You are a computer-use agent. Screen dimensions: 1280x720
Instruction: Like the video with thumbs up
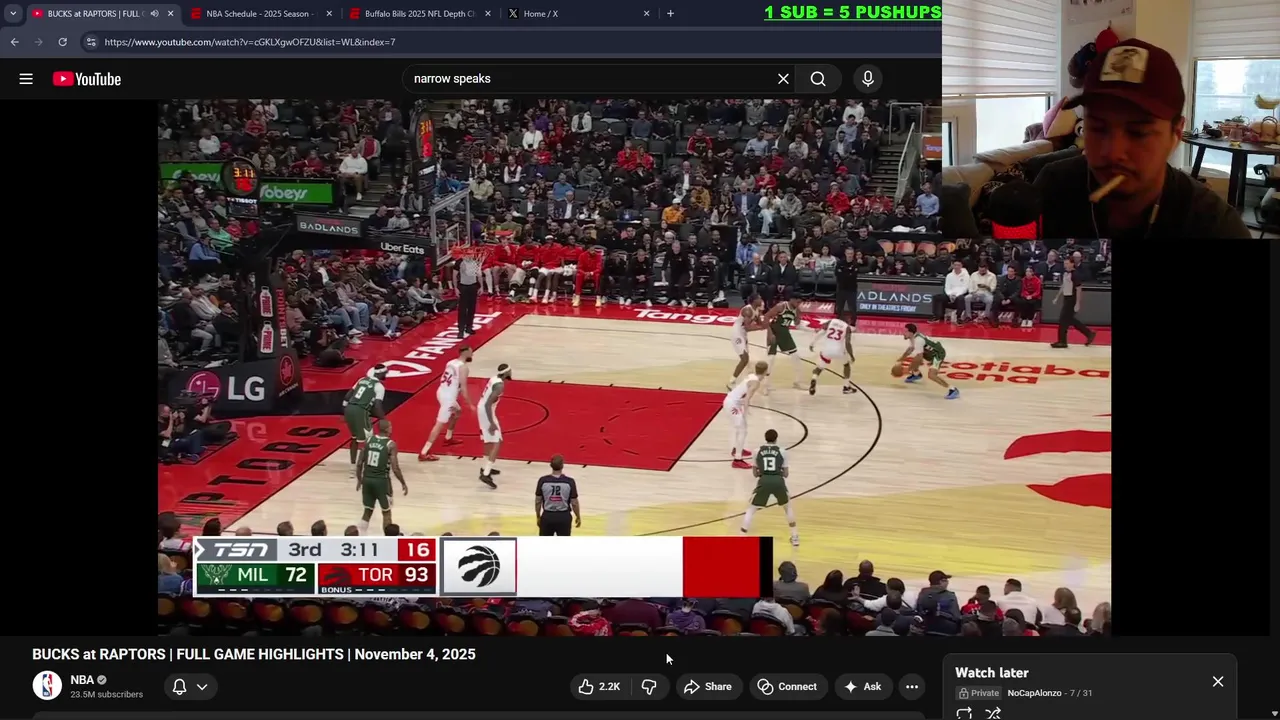point(599,686)
